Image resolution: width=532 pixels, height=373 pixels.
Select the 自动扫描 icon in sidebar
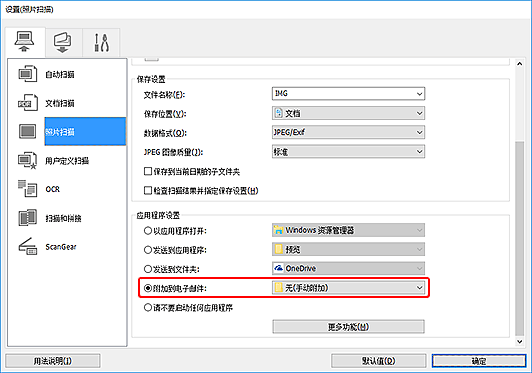coord(27,74)
